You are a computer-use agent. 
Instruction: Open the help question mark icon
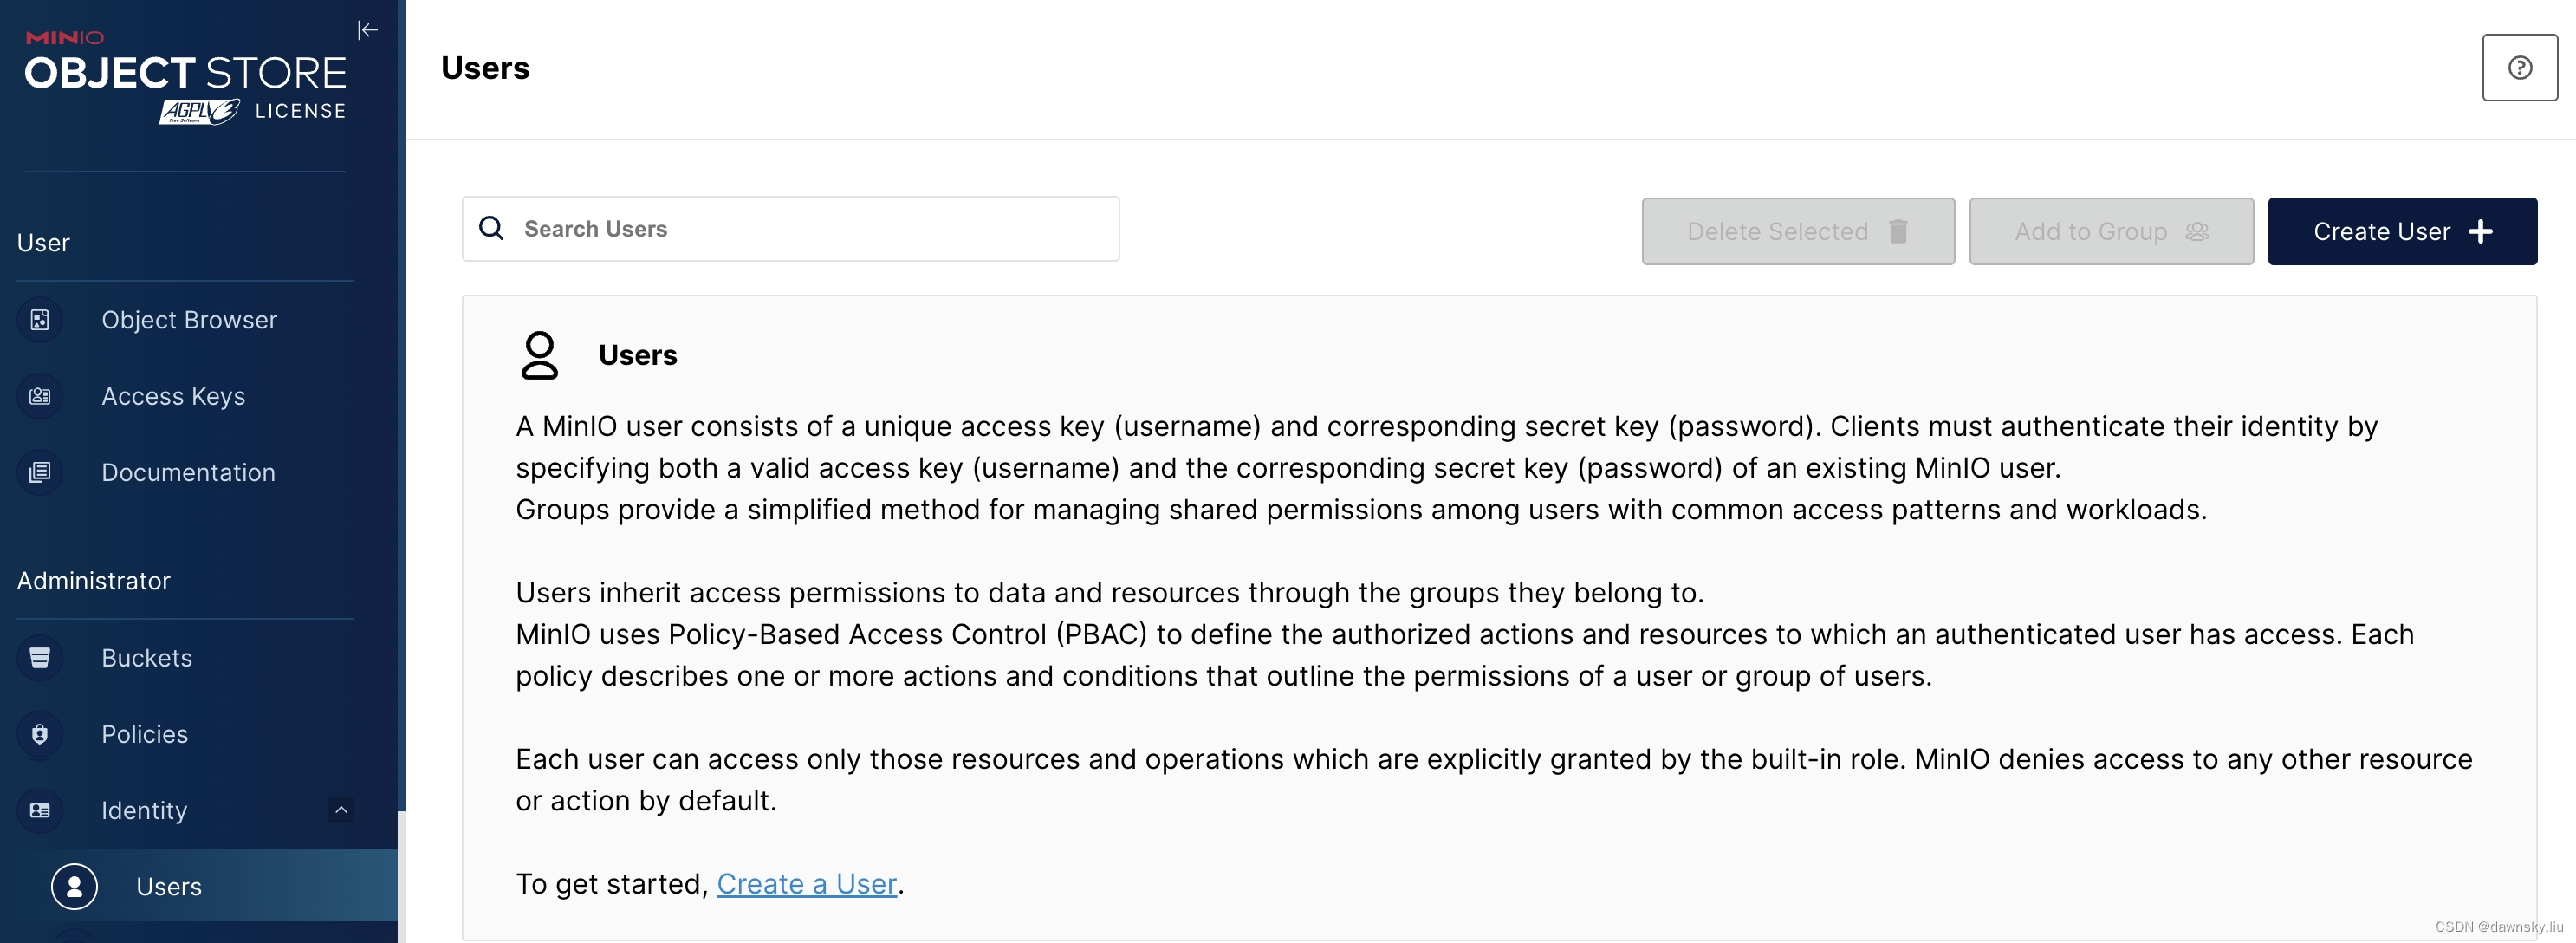2519,68
